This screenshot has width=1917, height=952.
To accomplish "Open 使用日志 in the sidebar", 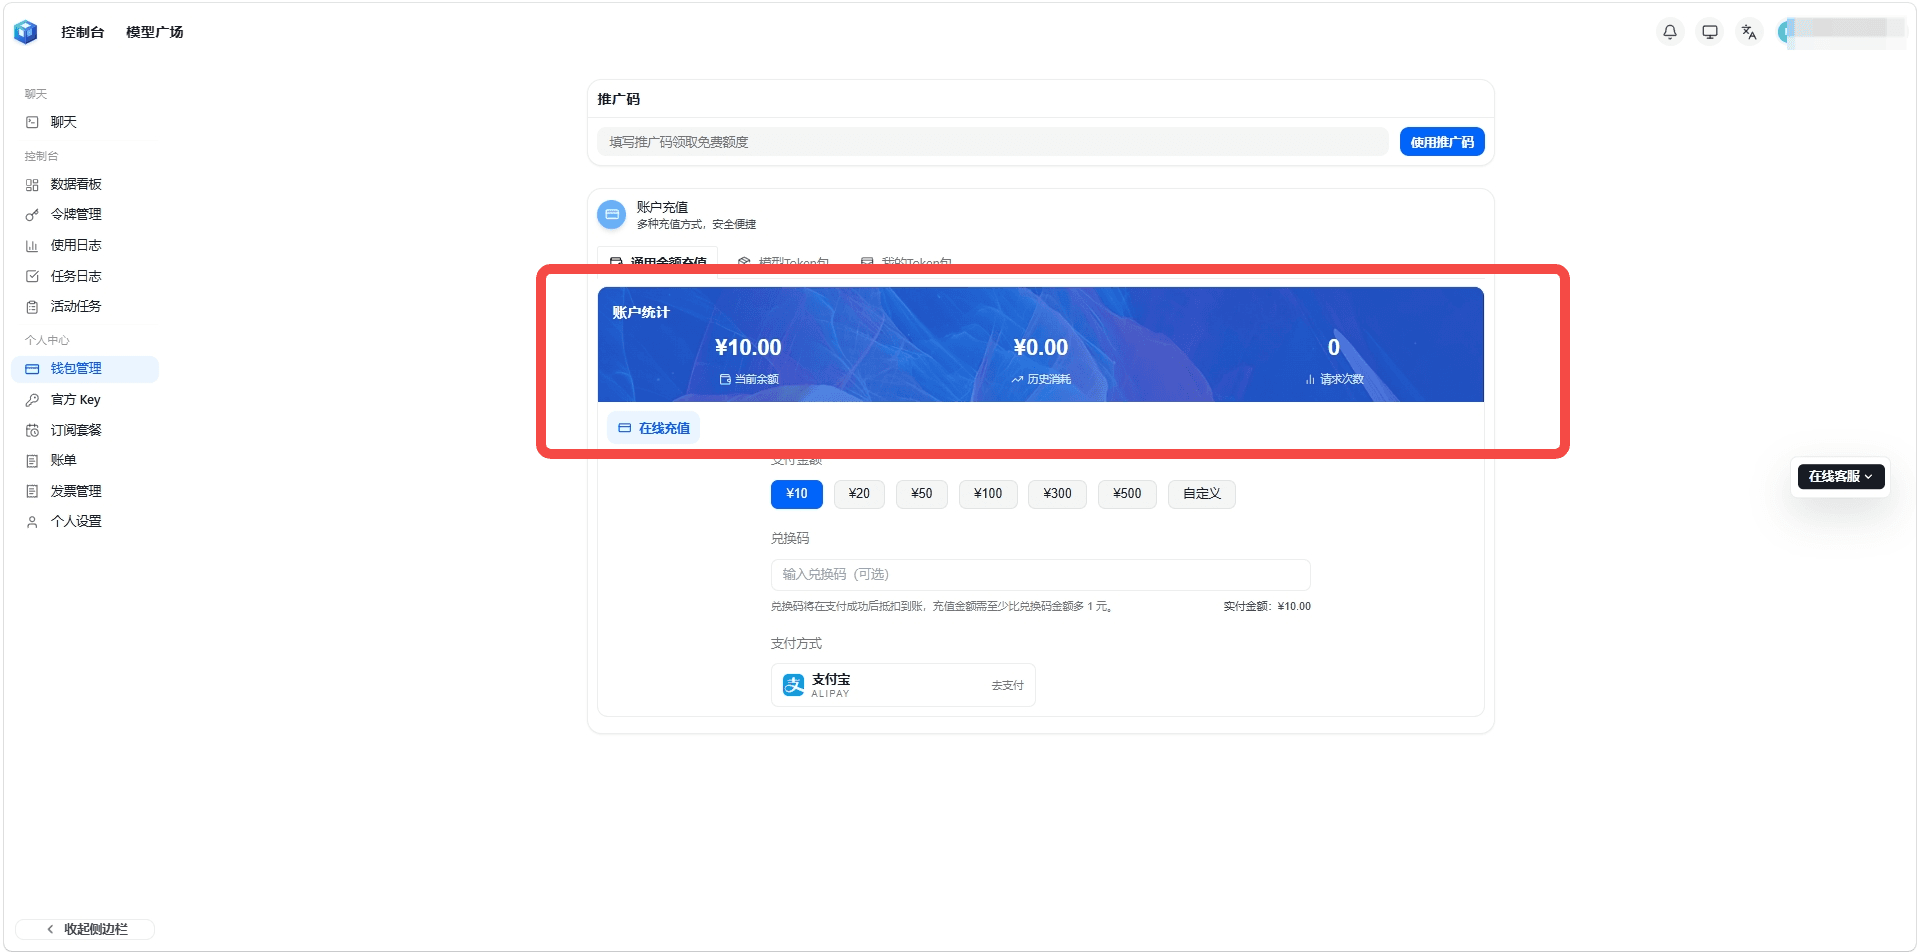I will pyautogui.click(x=85, y=245).
